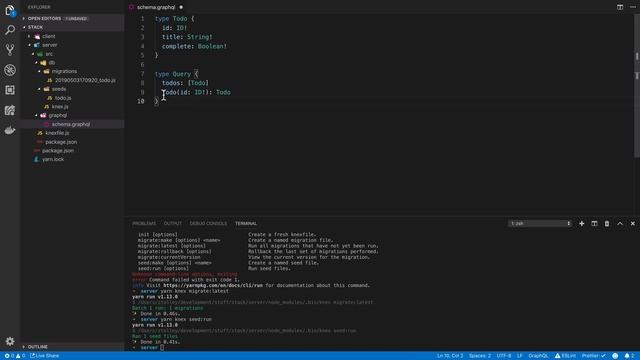This screenshot has width=640, height=360.
Task: Open package.json inside the server folder
Action: (x=61, y=142)
